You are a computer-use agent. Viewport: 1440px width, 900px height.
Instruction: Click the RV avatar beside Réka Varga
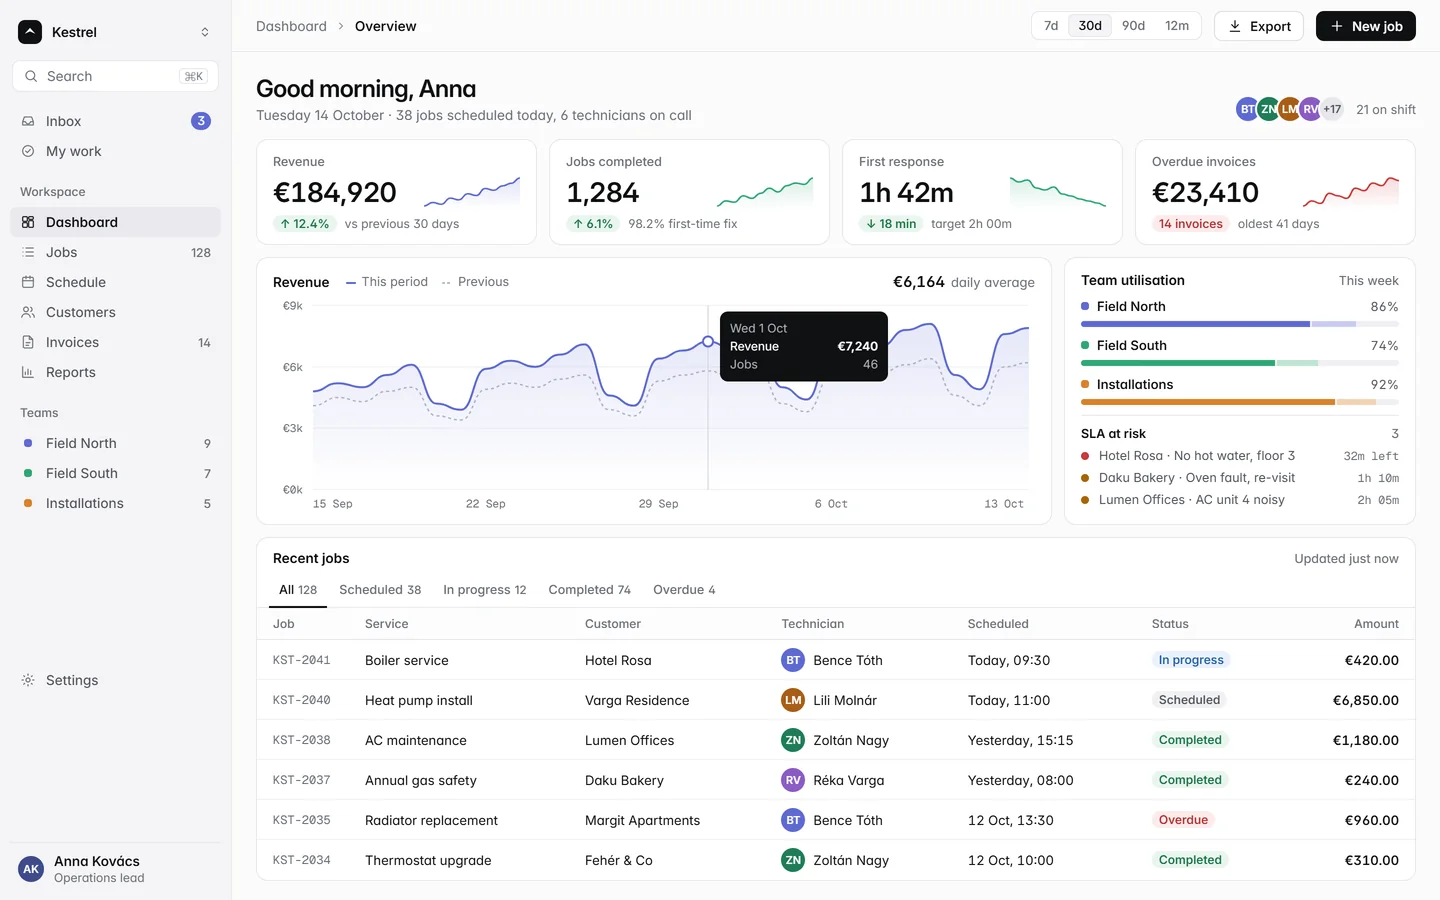[793, 780]
